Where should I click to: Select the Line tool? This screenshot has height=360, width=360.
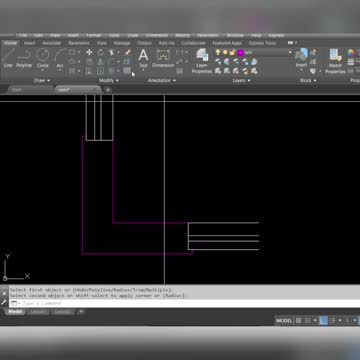(x=8, y=58)
